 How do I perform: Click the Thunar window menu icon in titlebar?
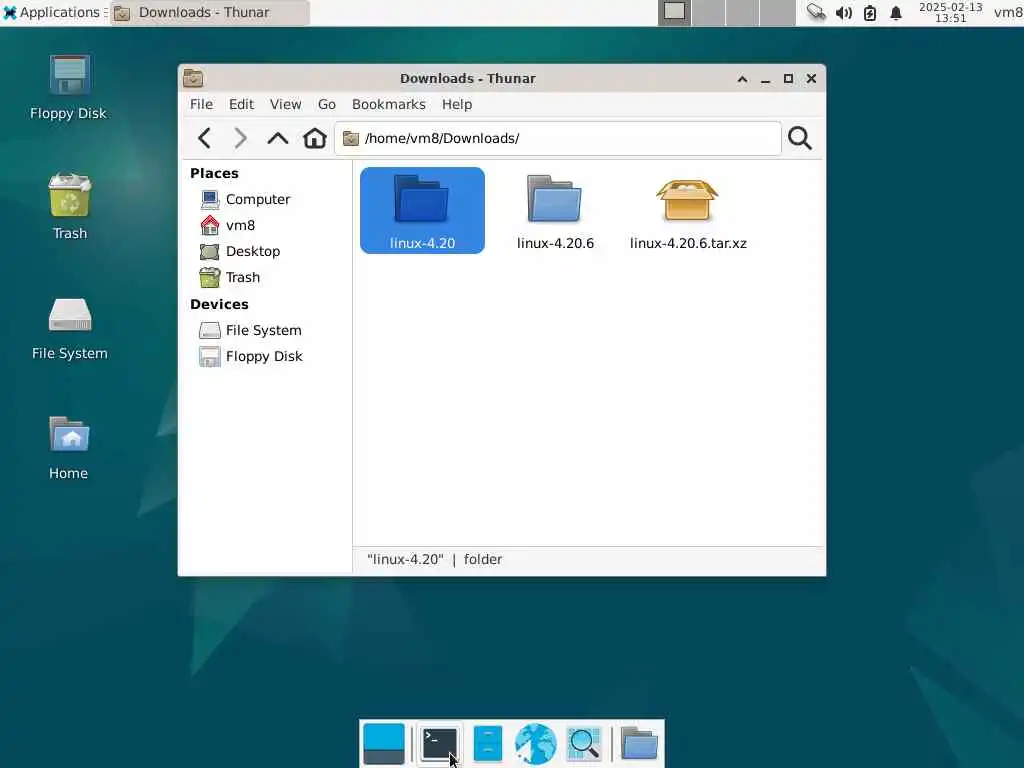(x=193, y=78)
